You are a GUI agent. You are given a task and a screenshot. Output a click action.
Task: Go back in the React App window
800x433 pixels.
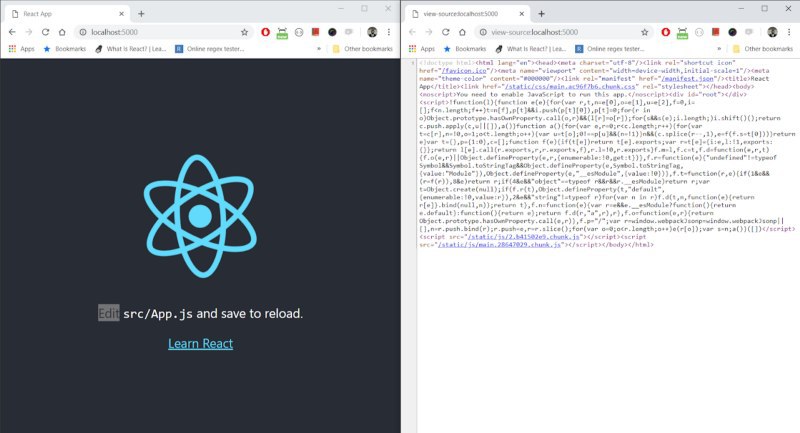tap(12, 32)
